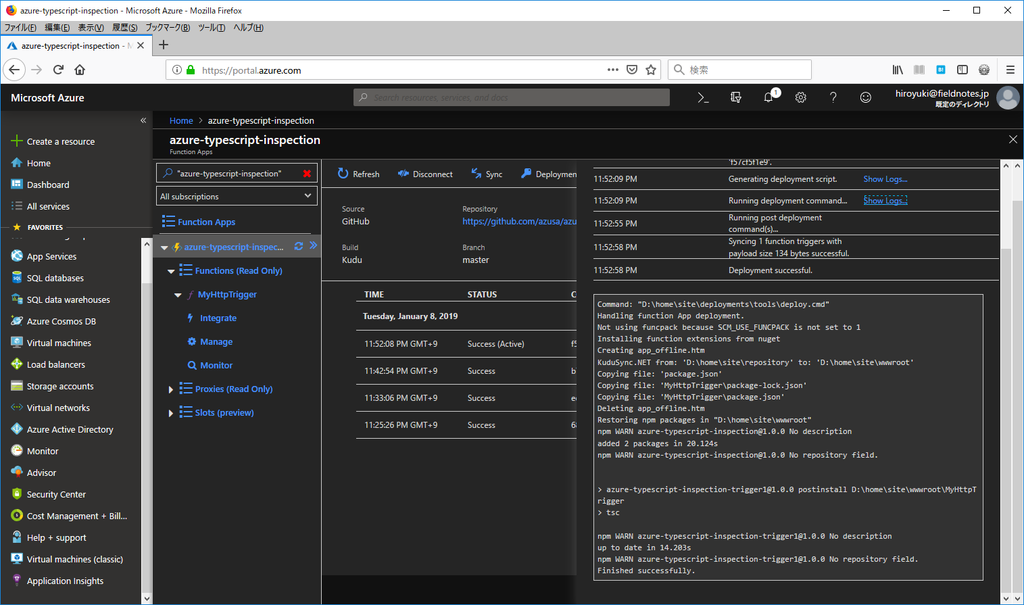This screenshot has height=605, width=1024.
Task: Collapse the MyHttpTrigger node
Action: tap(178, 295)
